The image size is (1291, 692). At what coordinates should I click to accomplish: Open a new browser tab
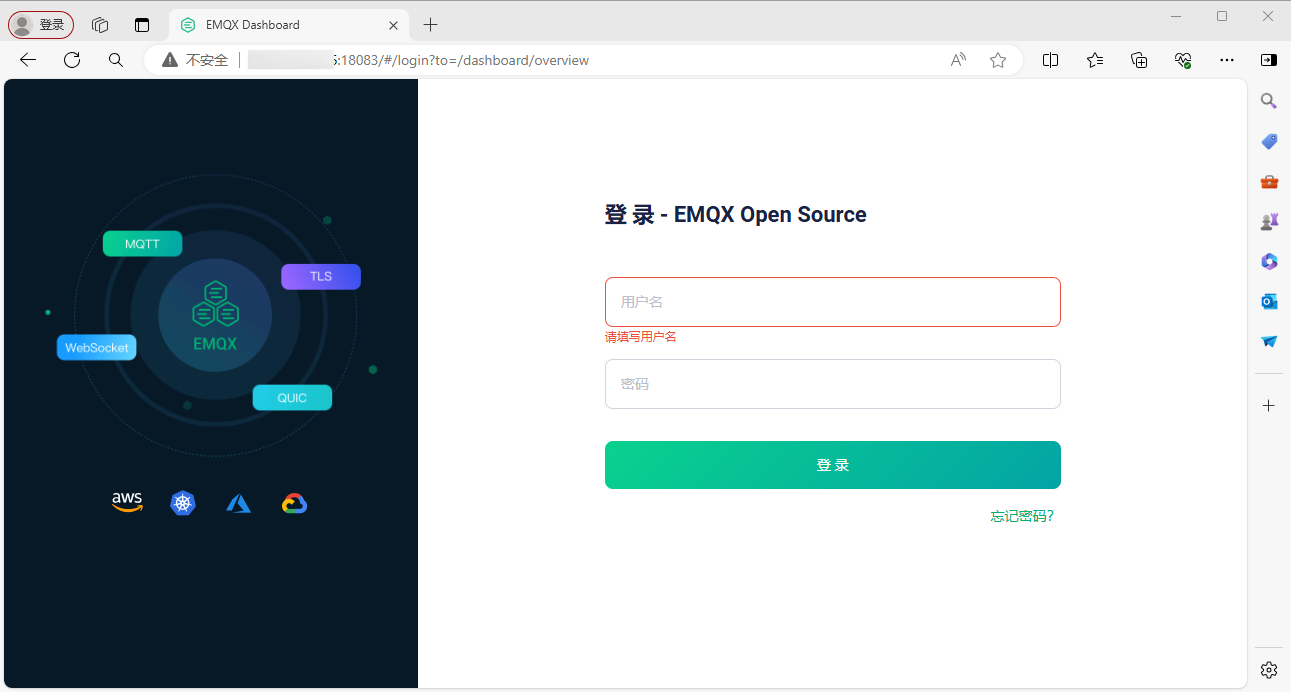coord(431,25)
